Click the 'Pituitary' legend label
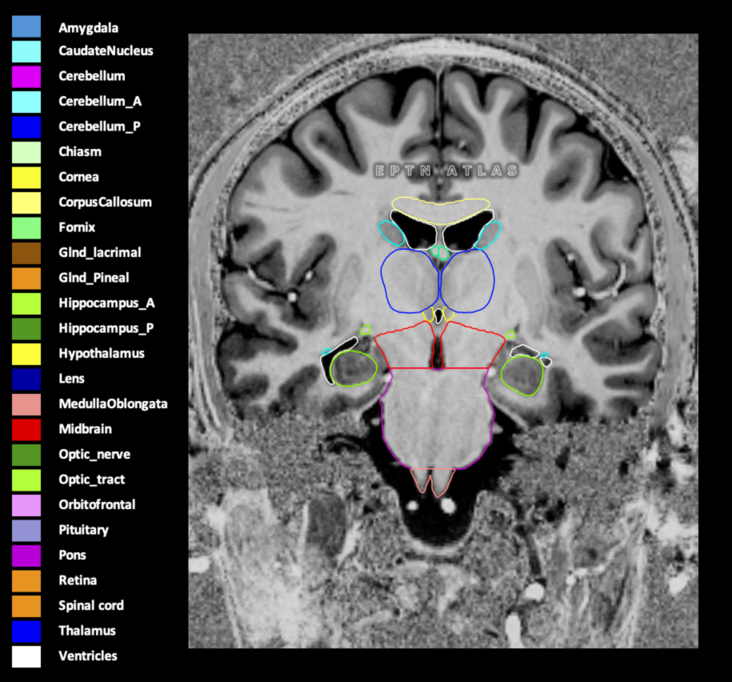This screenshot has height=682, width=732. tap(83, 530)
